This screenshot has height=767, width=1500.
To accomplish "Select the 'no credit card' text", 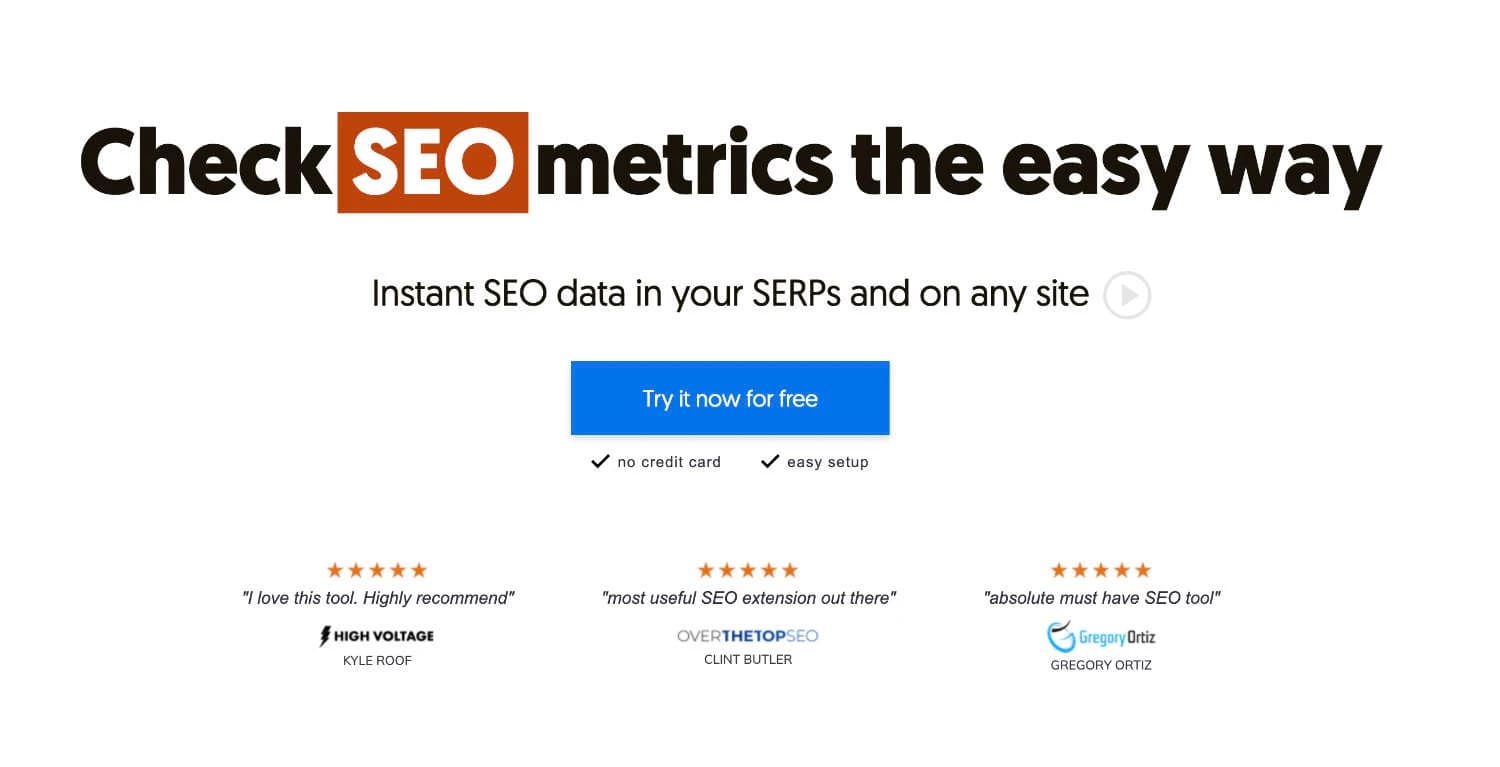I will click(669, 462).
